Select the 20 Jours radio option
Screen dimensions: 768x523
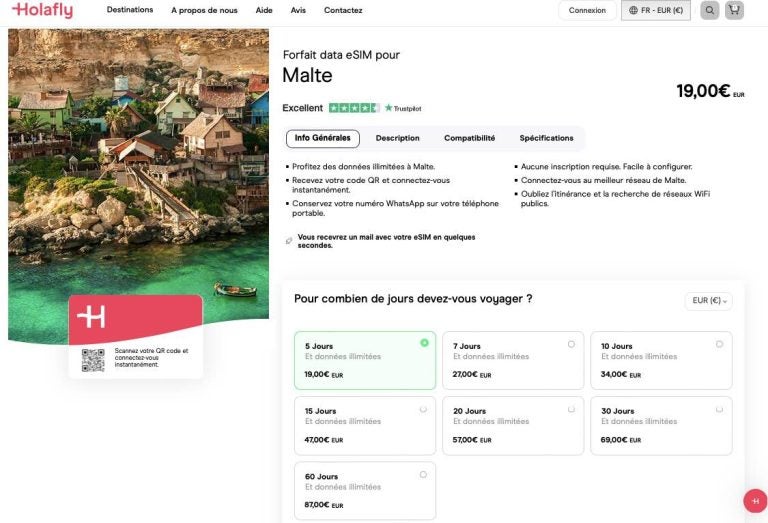[x=571, y=409]
